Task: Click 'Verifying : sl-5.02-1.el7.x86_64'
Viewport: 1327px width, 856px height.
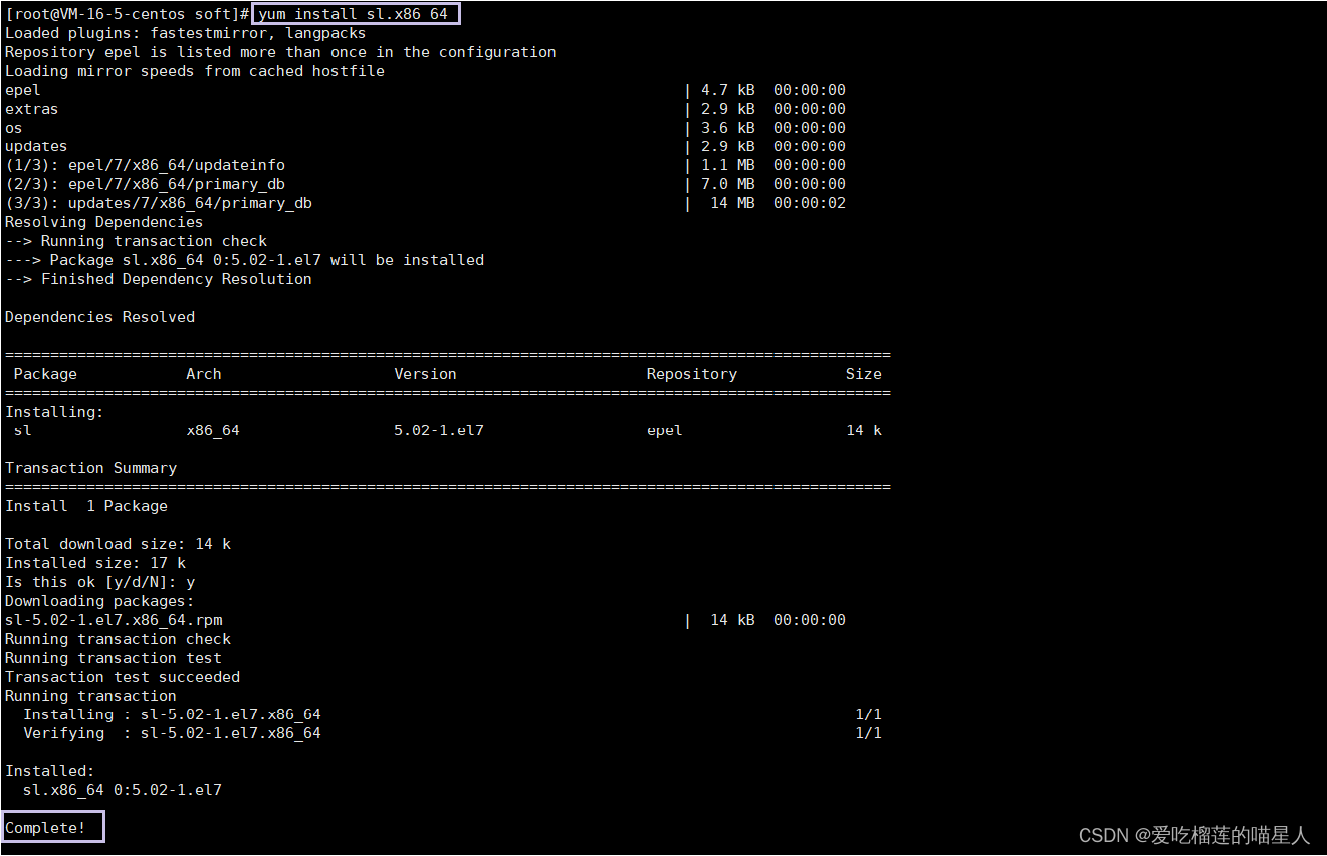Action: (172, 733)
